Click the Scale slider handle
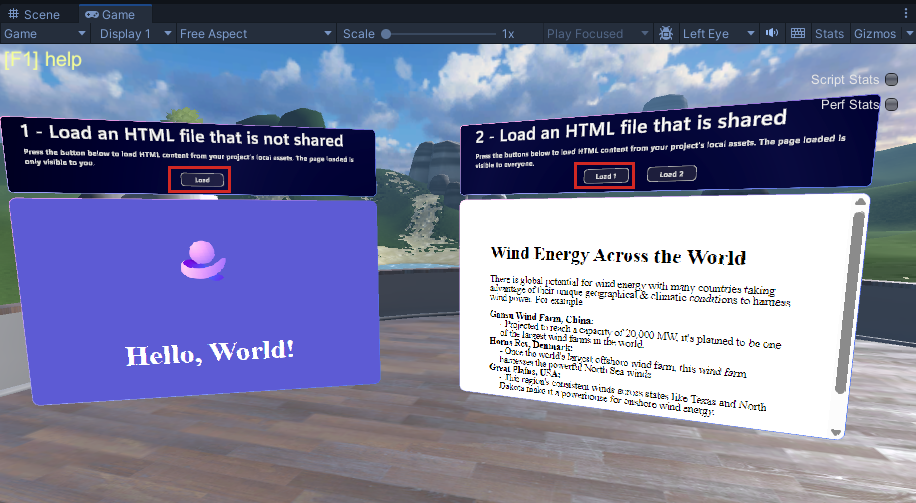Screen dimensions: 916x503 386,34
